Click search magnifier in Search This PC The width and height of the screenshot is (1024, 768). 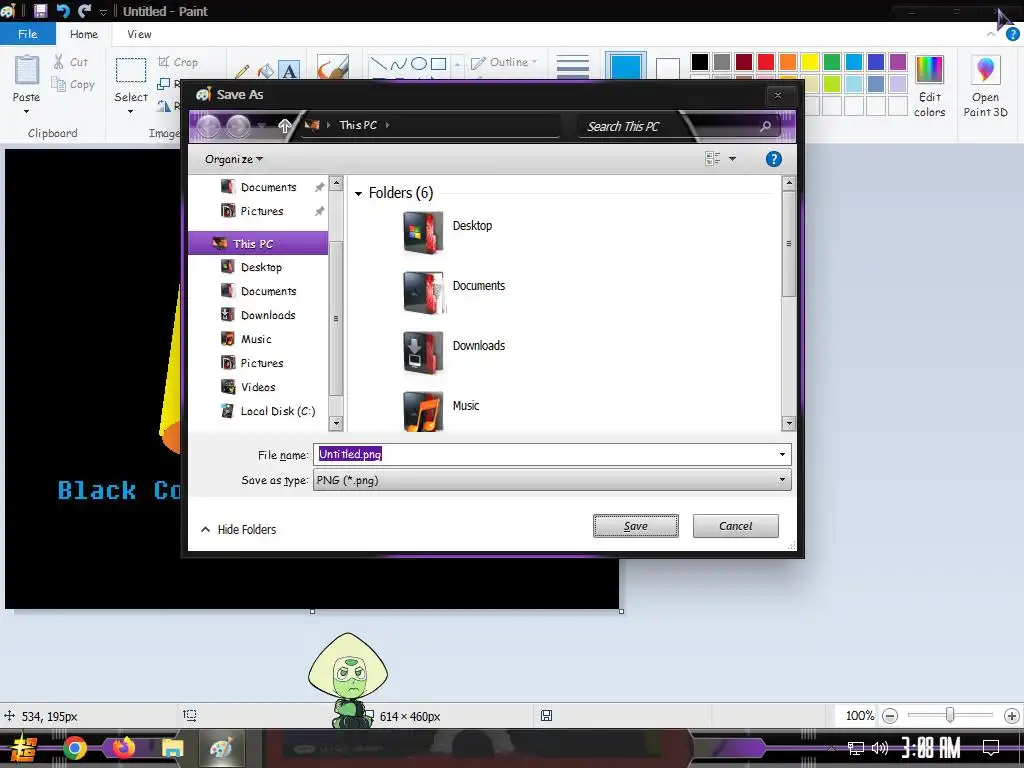765,126
